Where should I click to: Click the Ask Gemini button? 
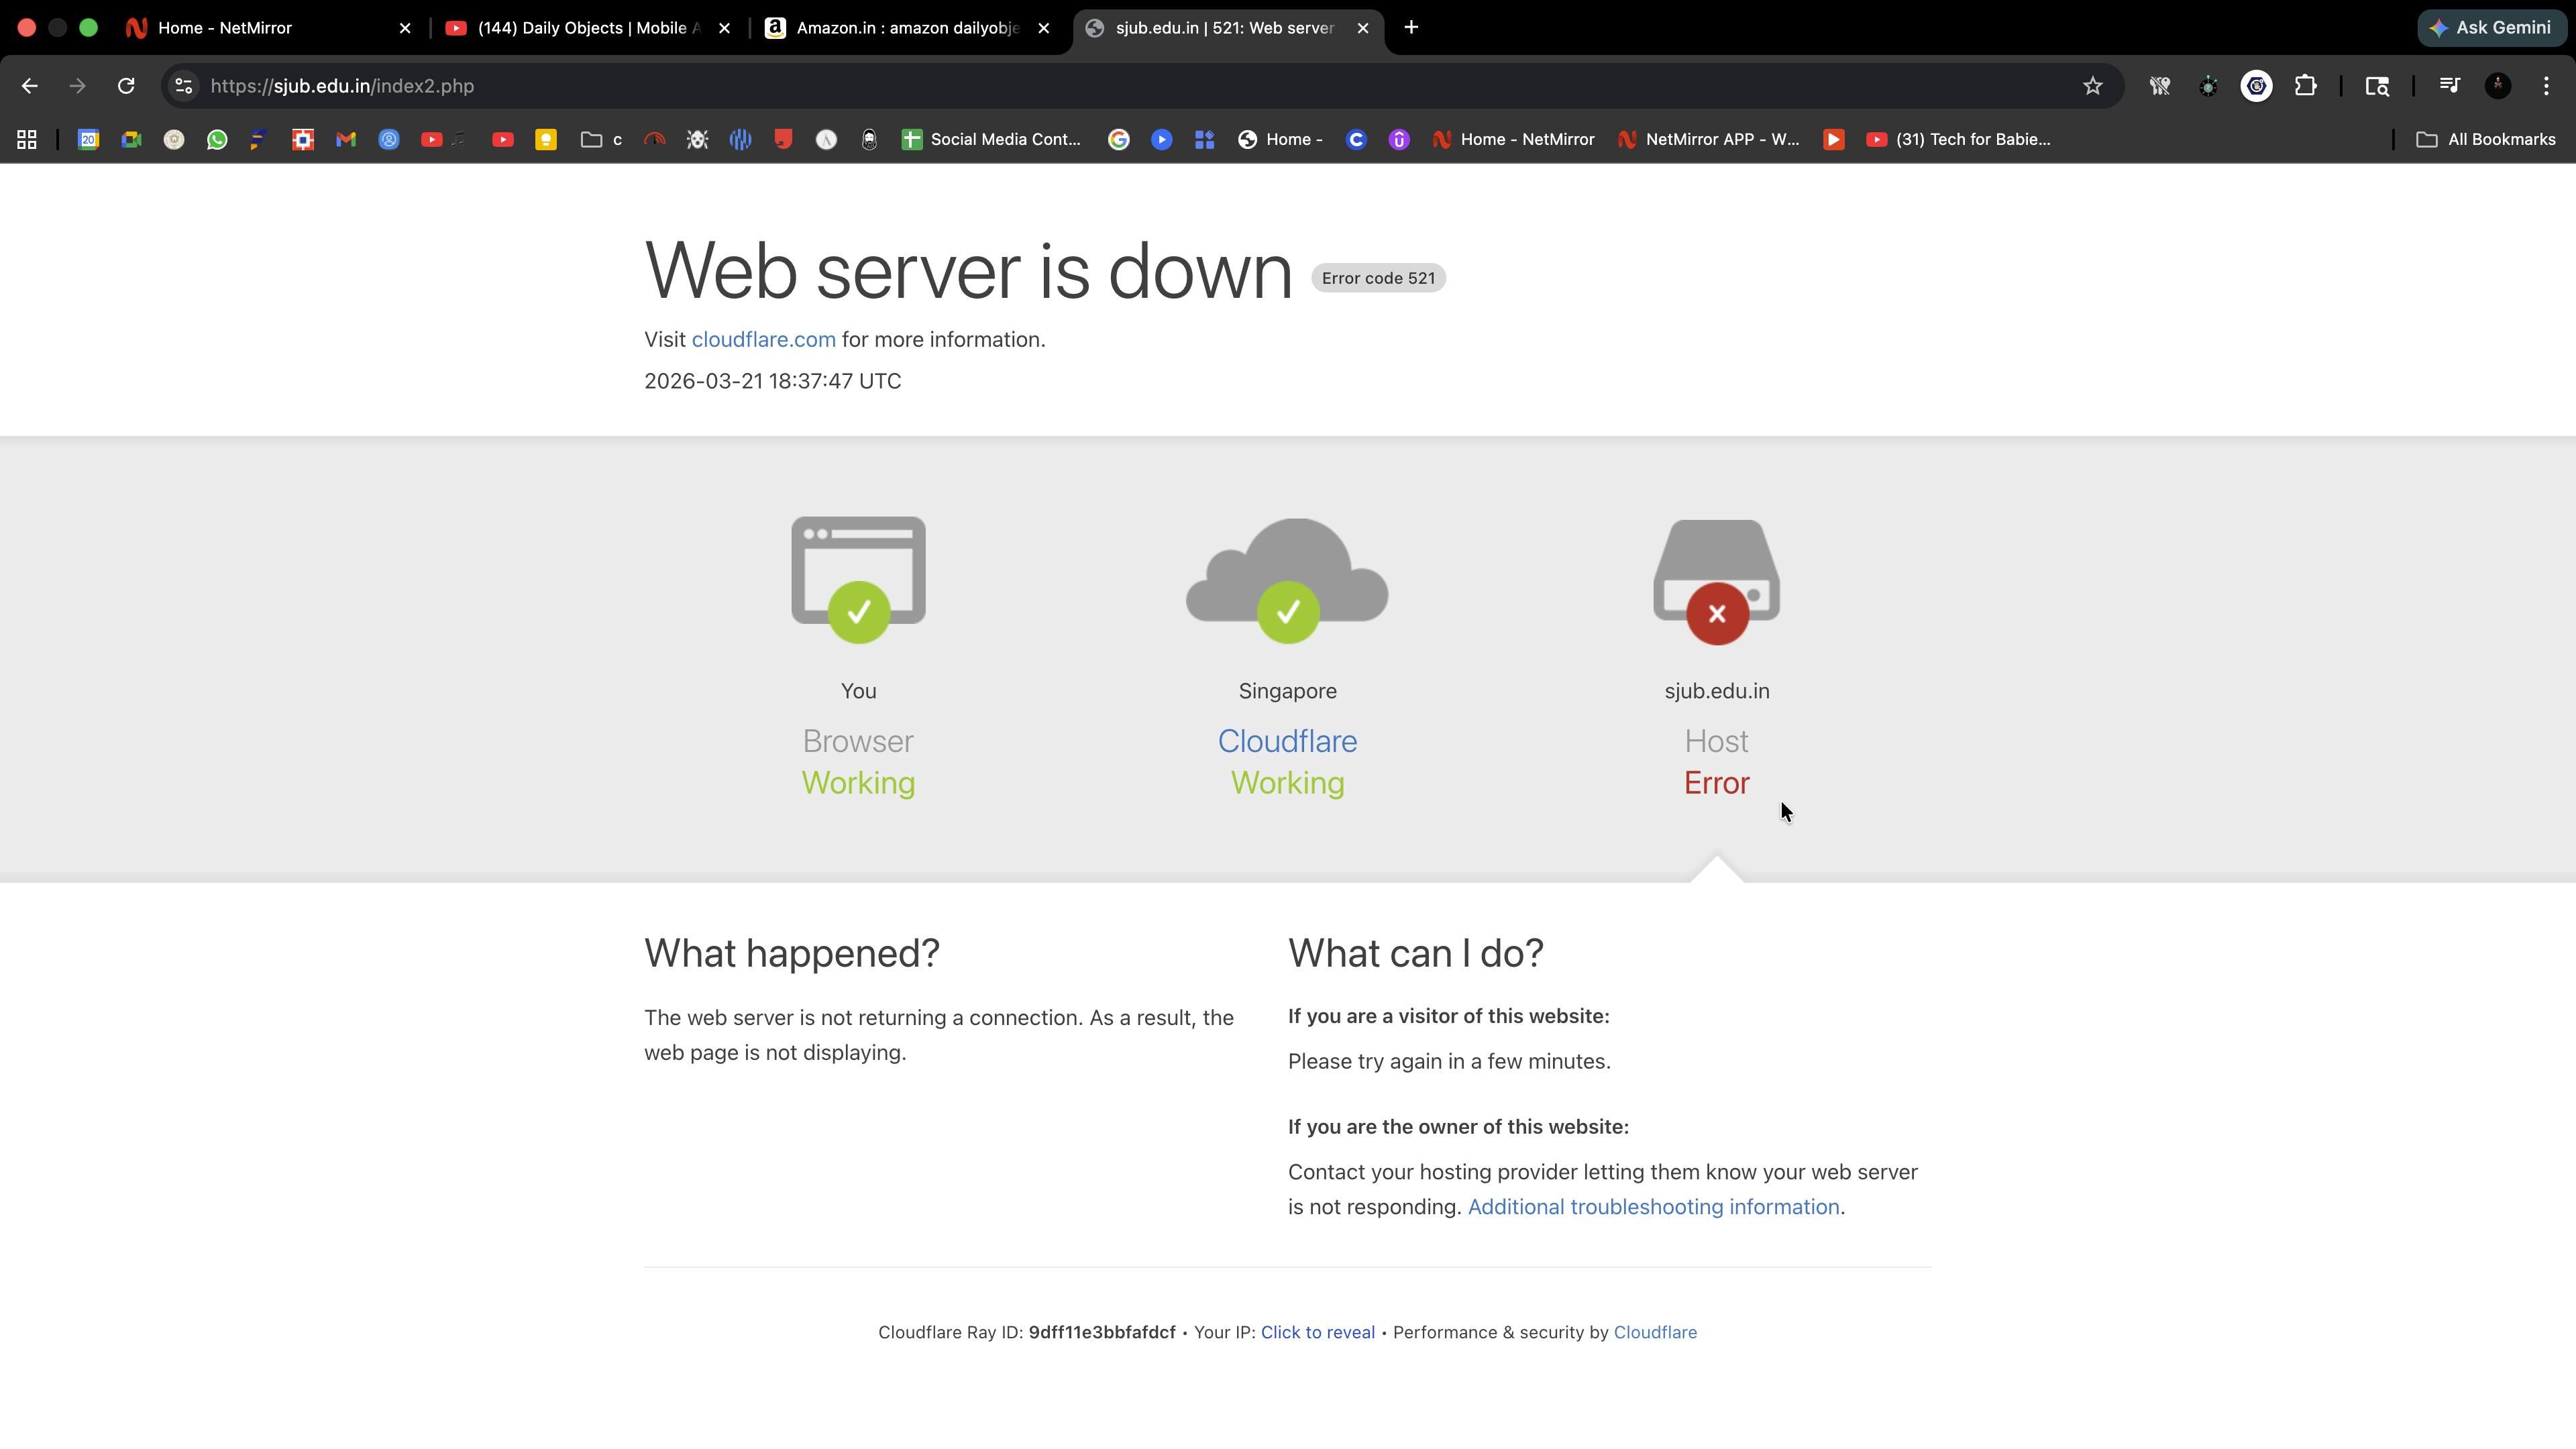coord(2492,28)
